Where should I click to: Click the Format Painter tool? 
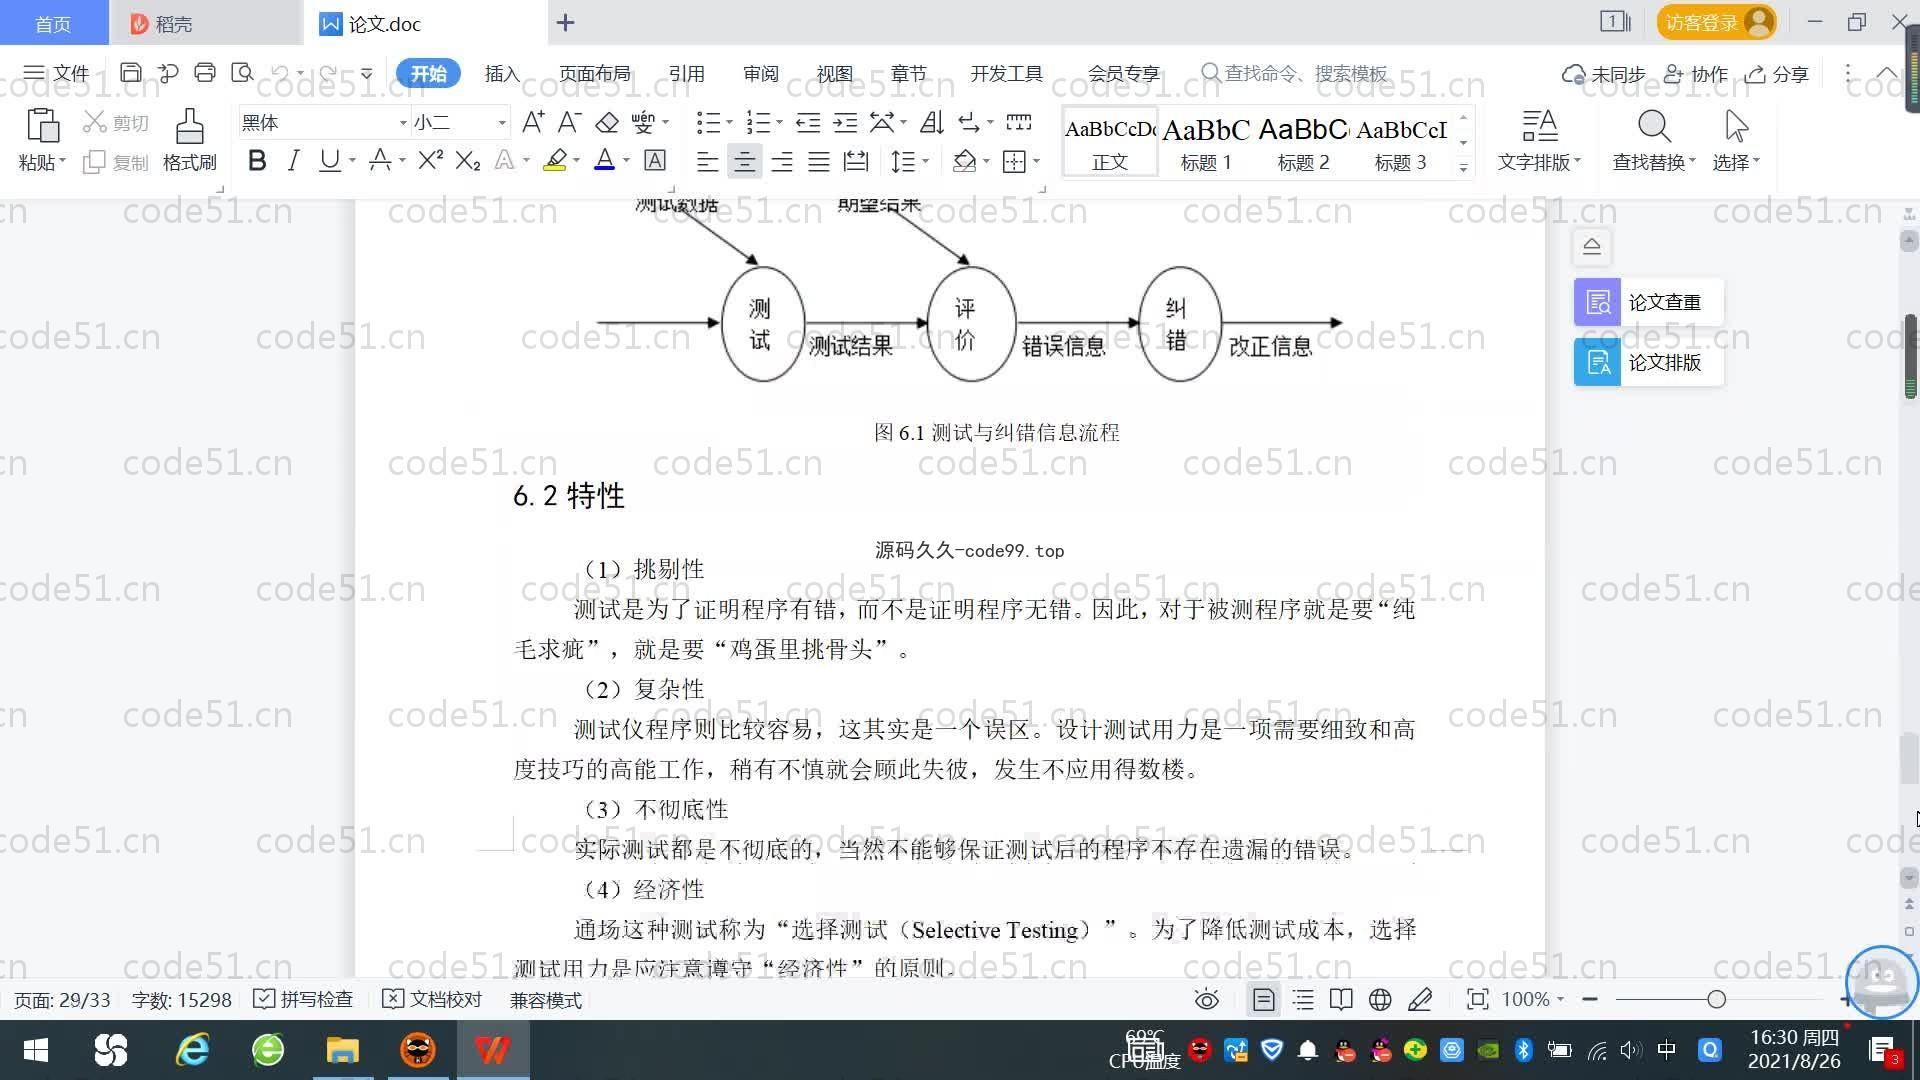click(x=189, y=140)
